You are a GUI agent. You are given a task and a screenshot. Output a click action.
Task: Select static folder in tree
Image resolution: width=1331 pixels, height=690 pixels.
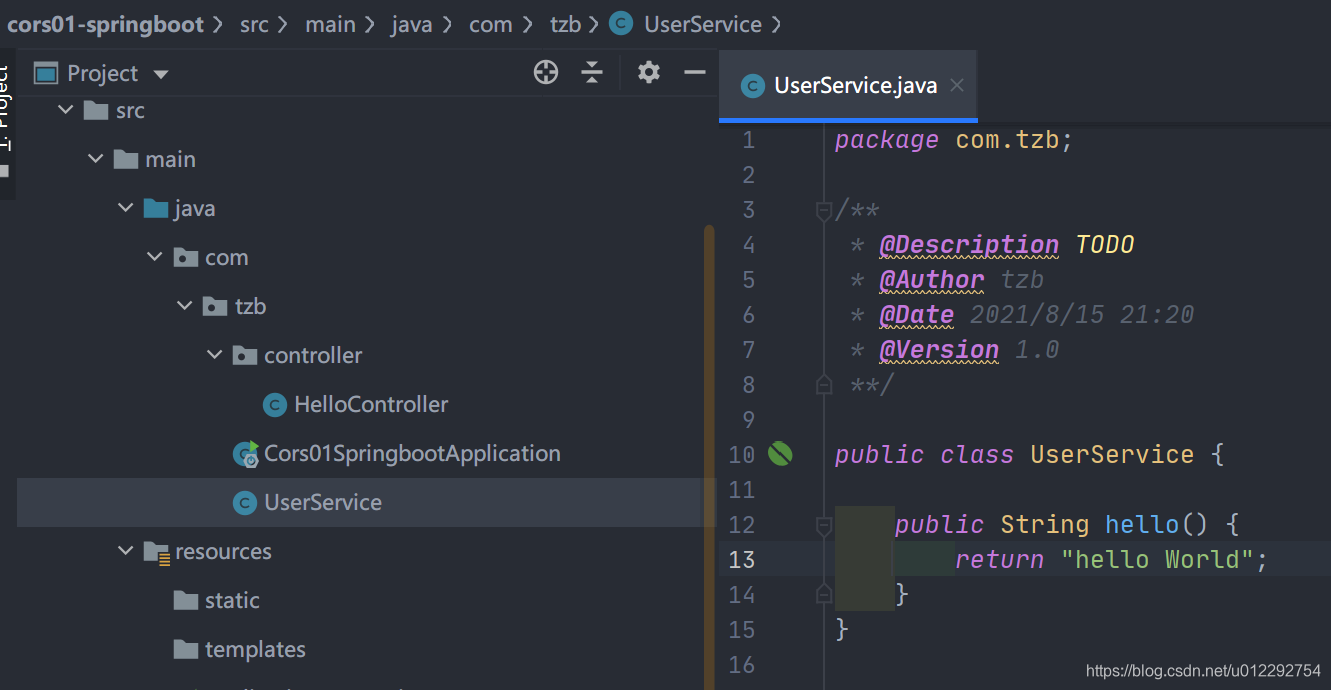pos(232,600)
